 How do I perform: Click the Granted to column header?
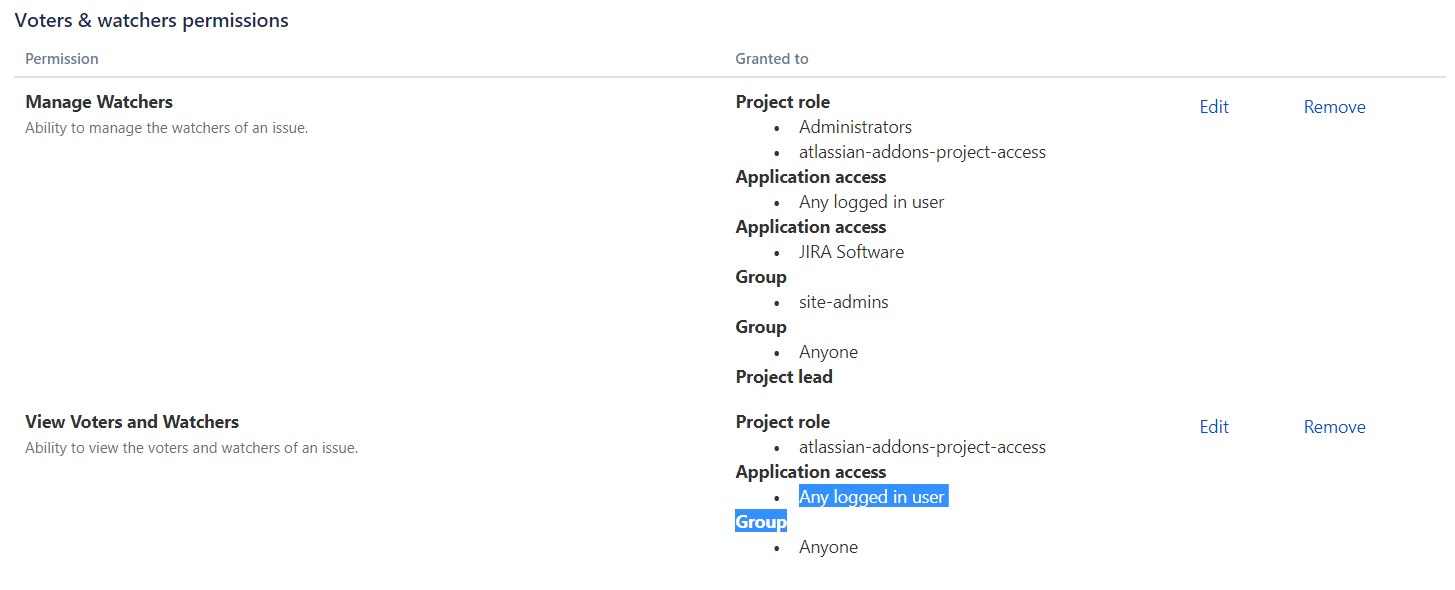click(772, 59)
